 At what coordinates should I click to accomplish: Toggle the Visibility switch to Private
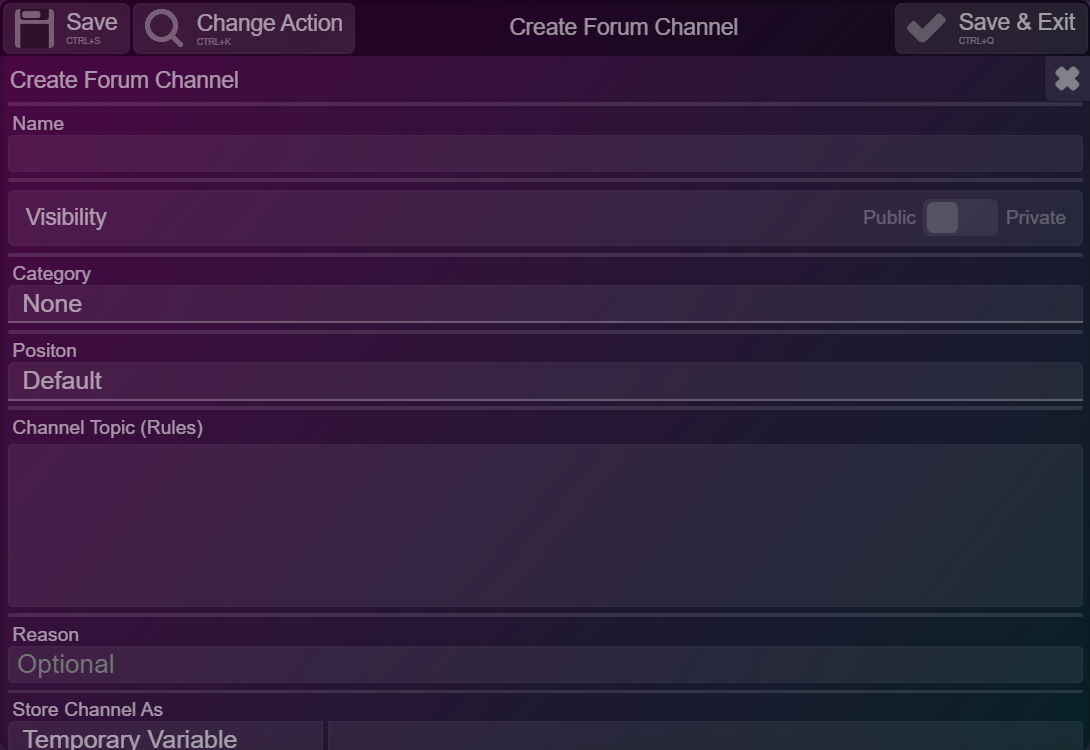point(960,218)
